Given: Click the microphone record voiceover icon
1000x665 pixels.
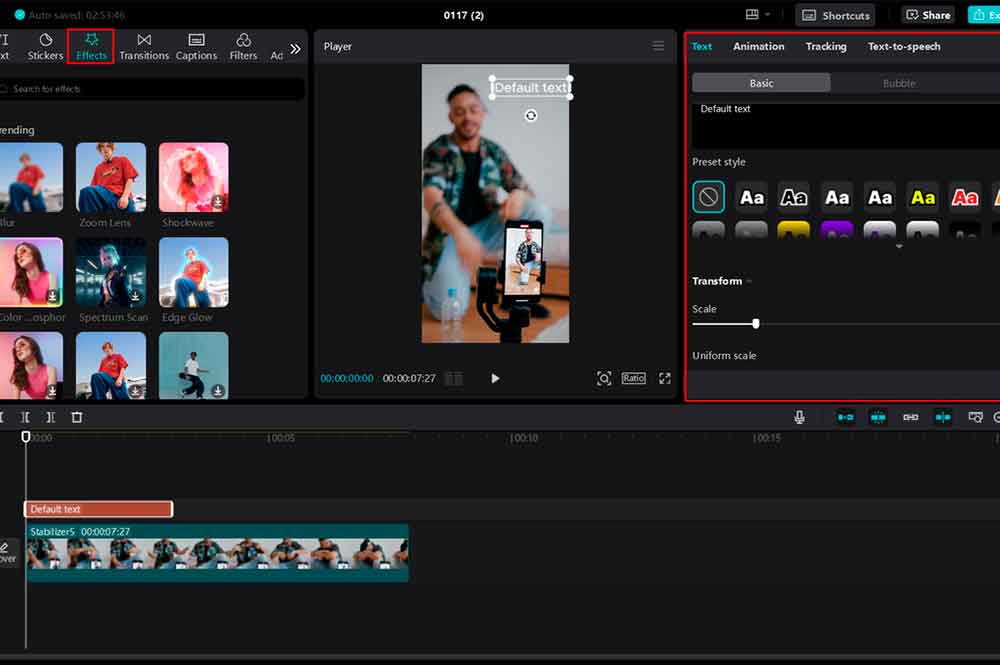Looking at the screenshot, I should (799, 417).
